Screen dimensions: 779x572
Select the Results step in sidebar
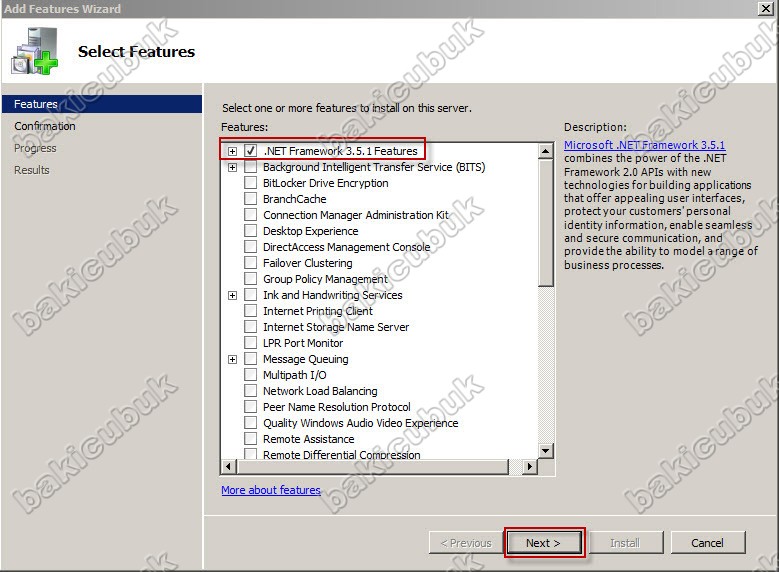click(32, 170)
